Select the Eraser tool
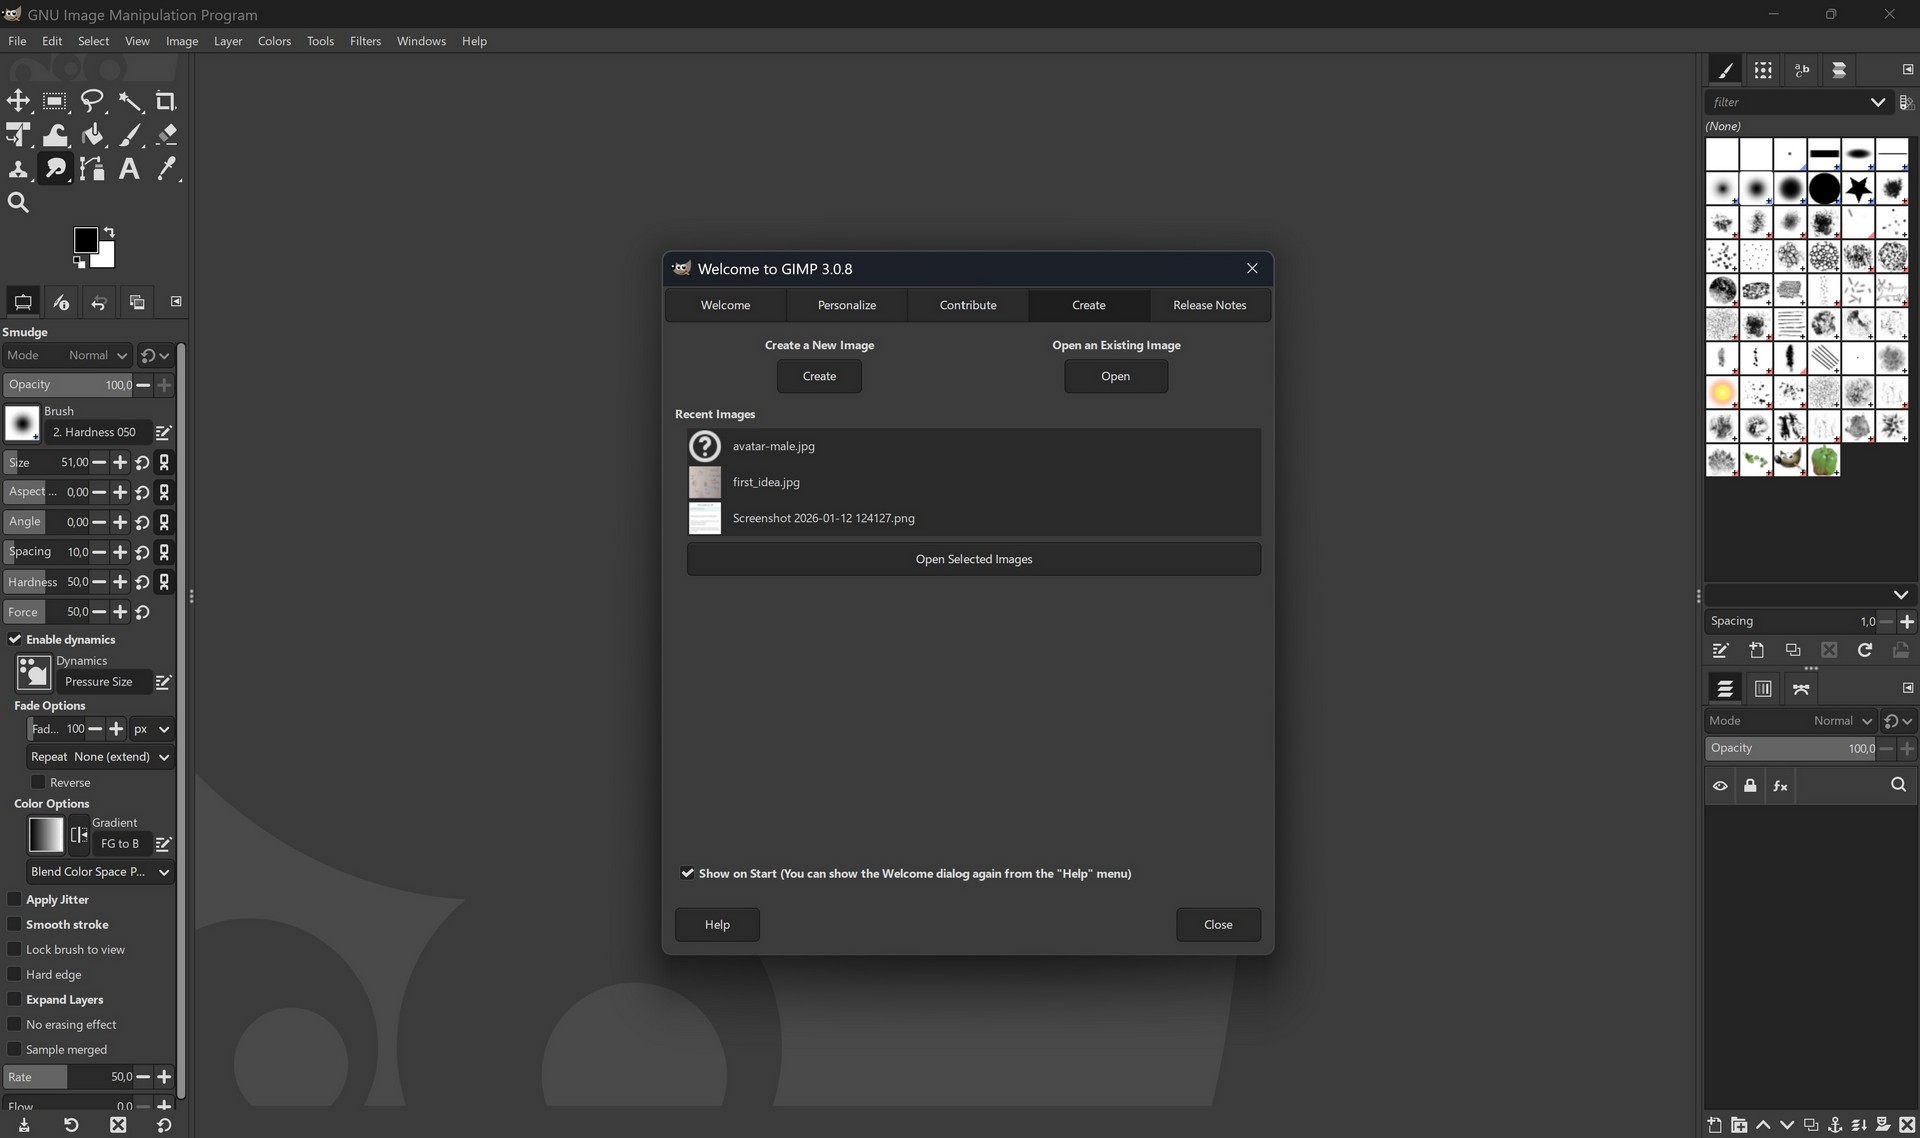 [x=167, y=135]
